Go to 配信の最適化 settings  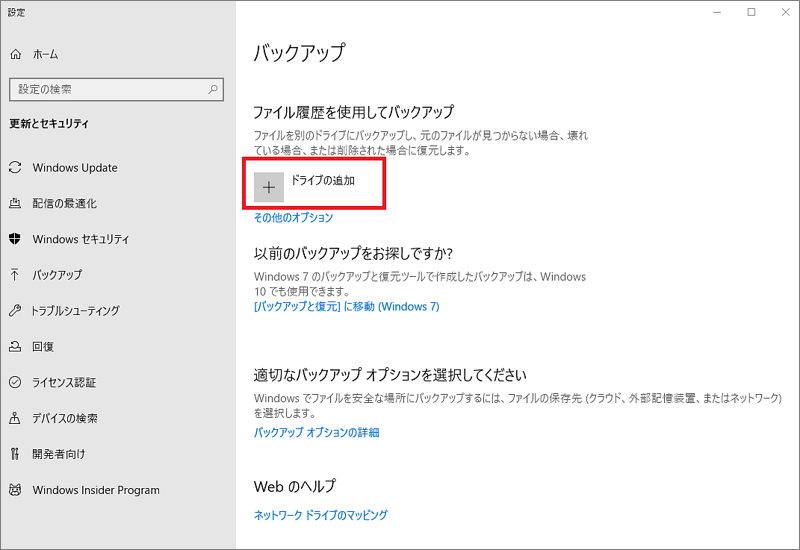(x=64, y=203)
